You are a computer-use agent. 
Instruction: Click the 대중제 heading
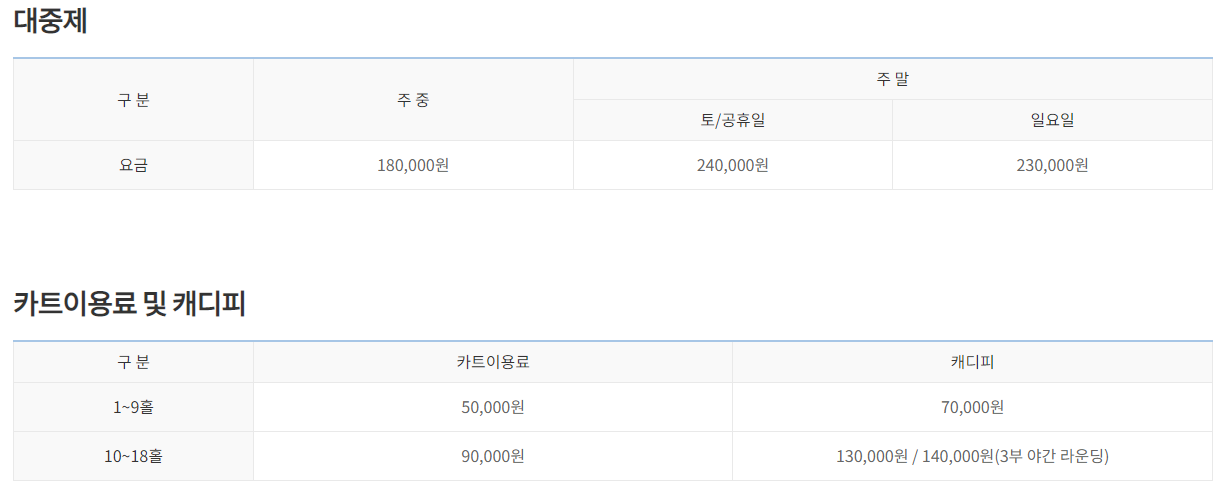[x=50, y=21]
